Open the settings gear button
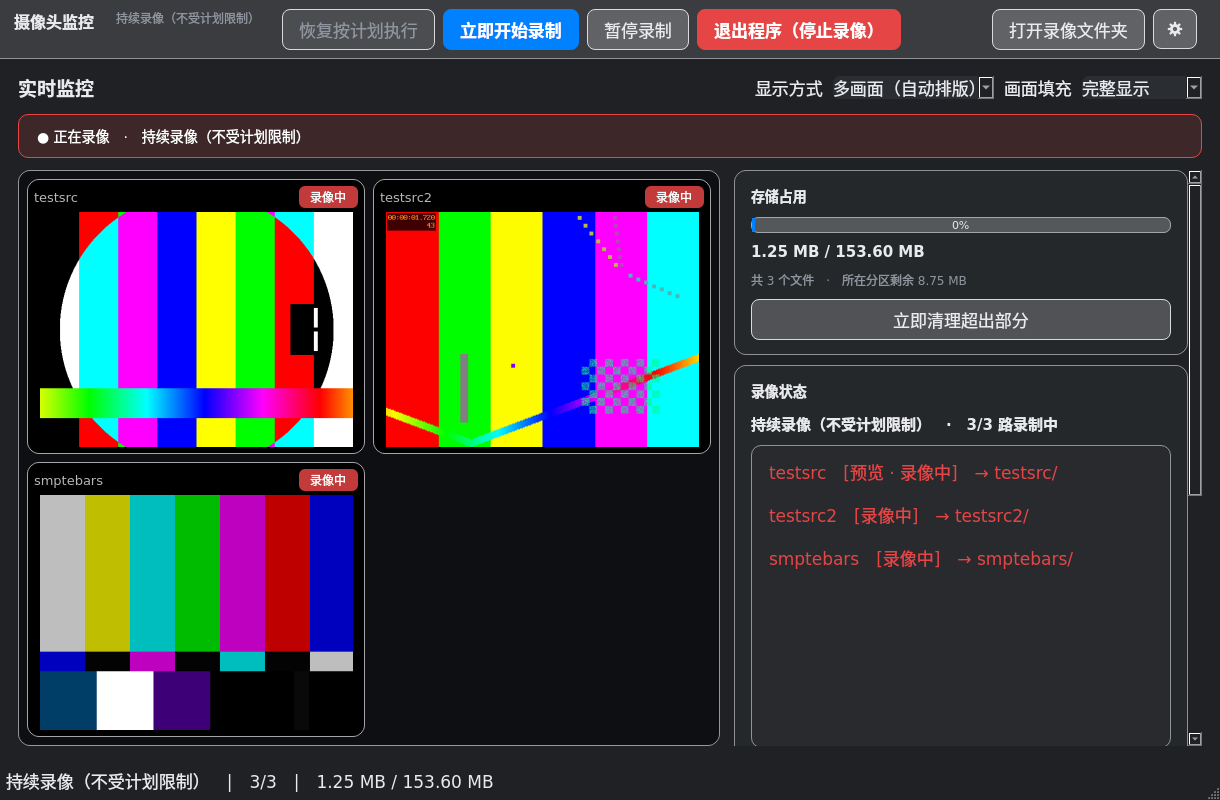 click(1174, 29)
